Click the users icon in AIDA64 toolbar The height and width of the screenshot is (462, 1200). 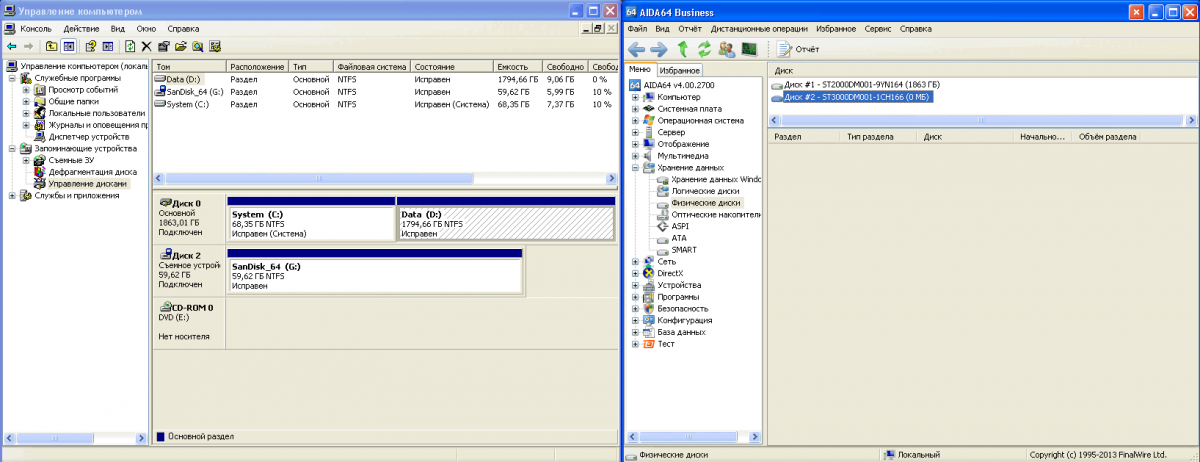point(726,49)
